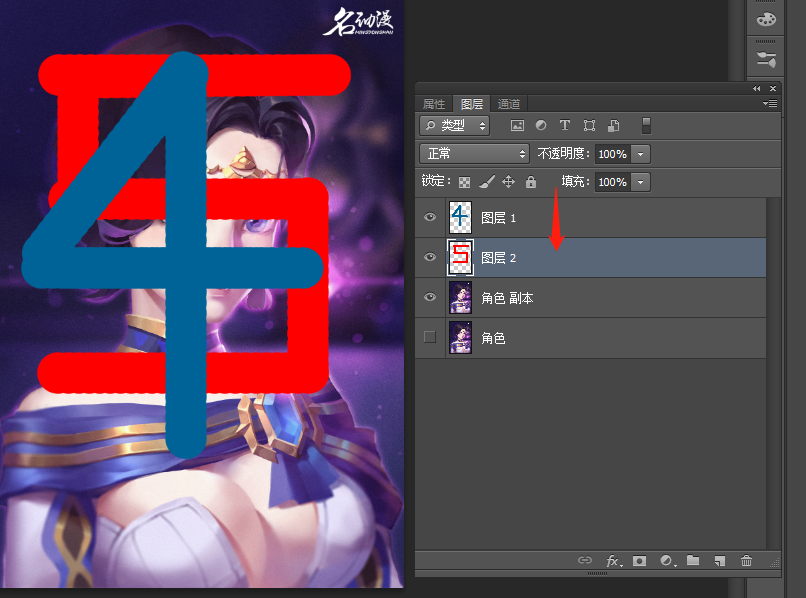The height and width of the screenshot is (598, 806).
Task: Open the 类型 layer filter dropdown
Action: coord(455,126)
